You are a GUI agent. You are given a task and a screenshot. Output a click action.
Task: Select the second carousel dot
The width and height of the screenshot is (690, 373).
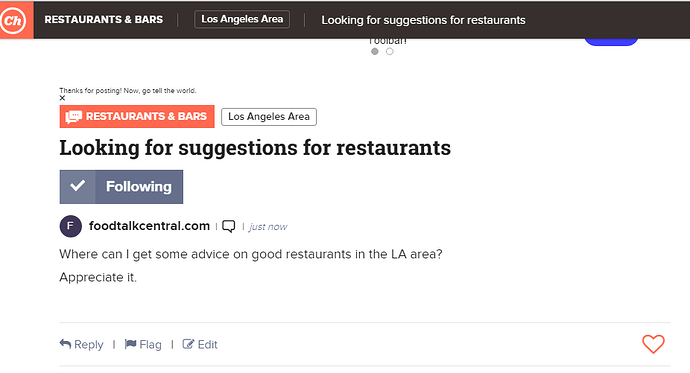click(x=389, y=51)
